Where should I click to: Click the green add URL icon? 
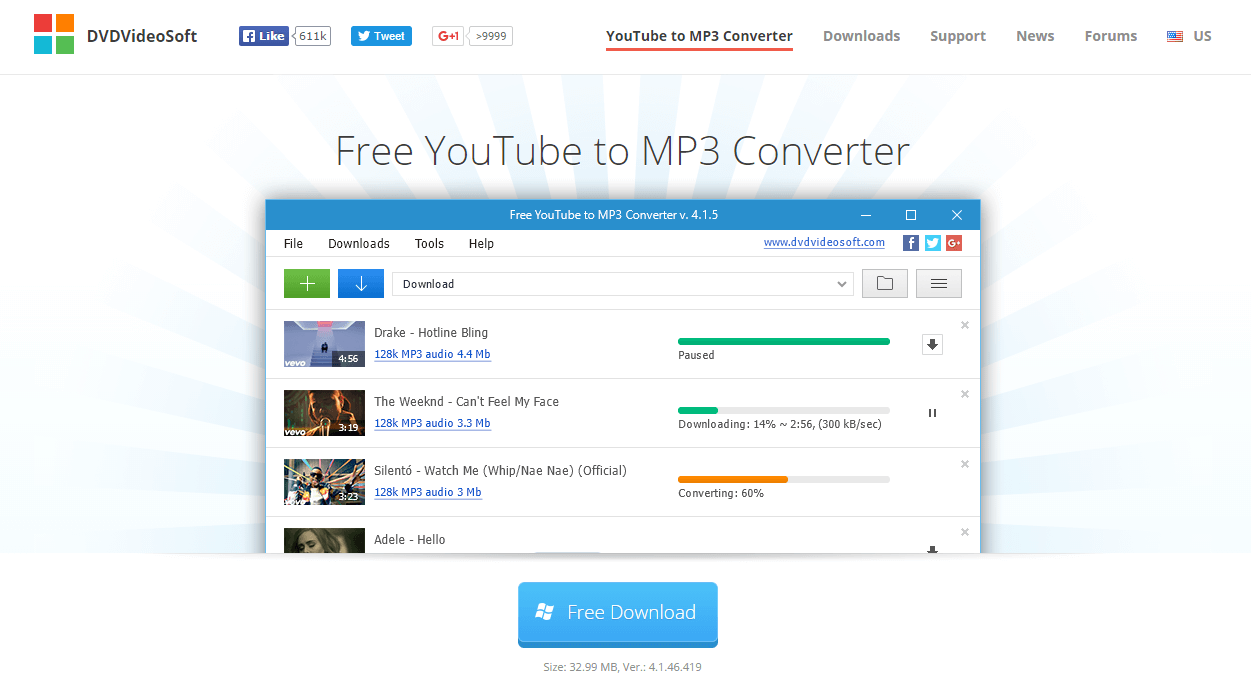(306, 283)
